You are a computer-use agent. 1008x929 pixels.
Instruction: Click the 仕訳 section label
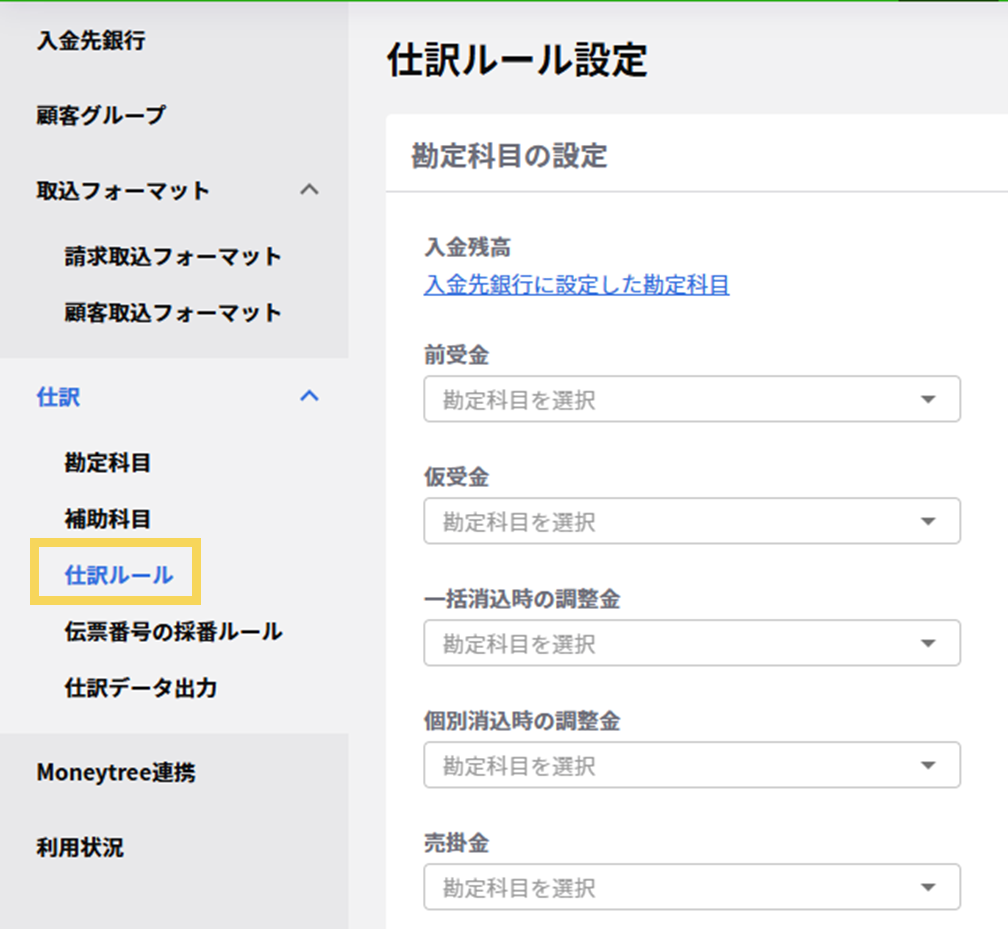58,397
